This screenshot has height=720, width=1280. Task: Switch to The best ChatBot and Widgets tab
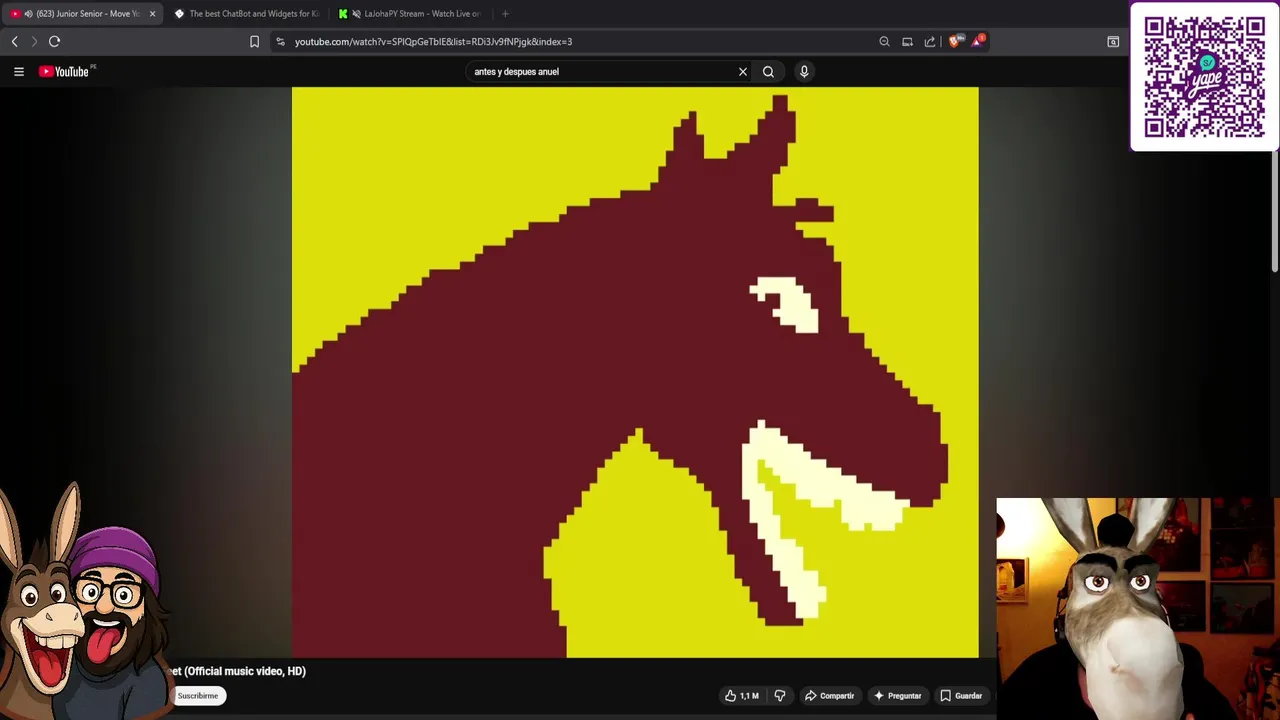point(248,14)
